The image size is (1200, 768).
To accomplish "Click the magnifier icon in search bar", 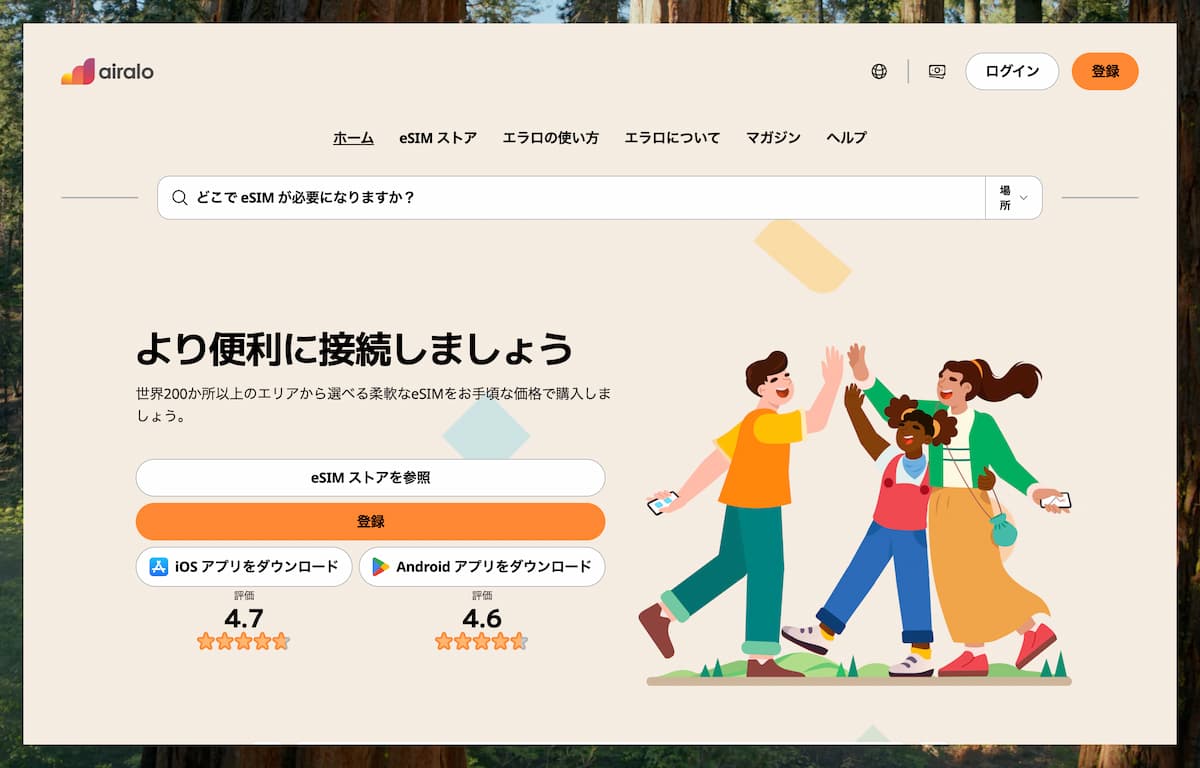I will pyautogui.click(x=180, y=198).
